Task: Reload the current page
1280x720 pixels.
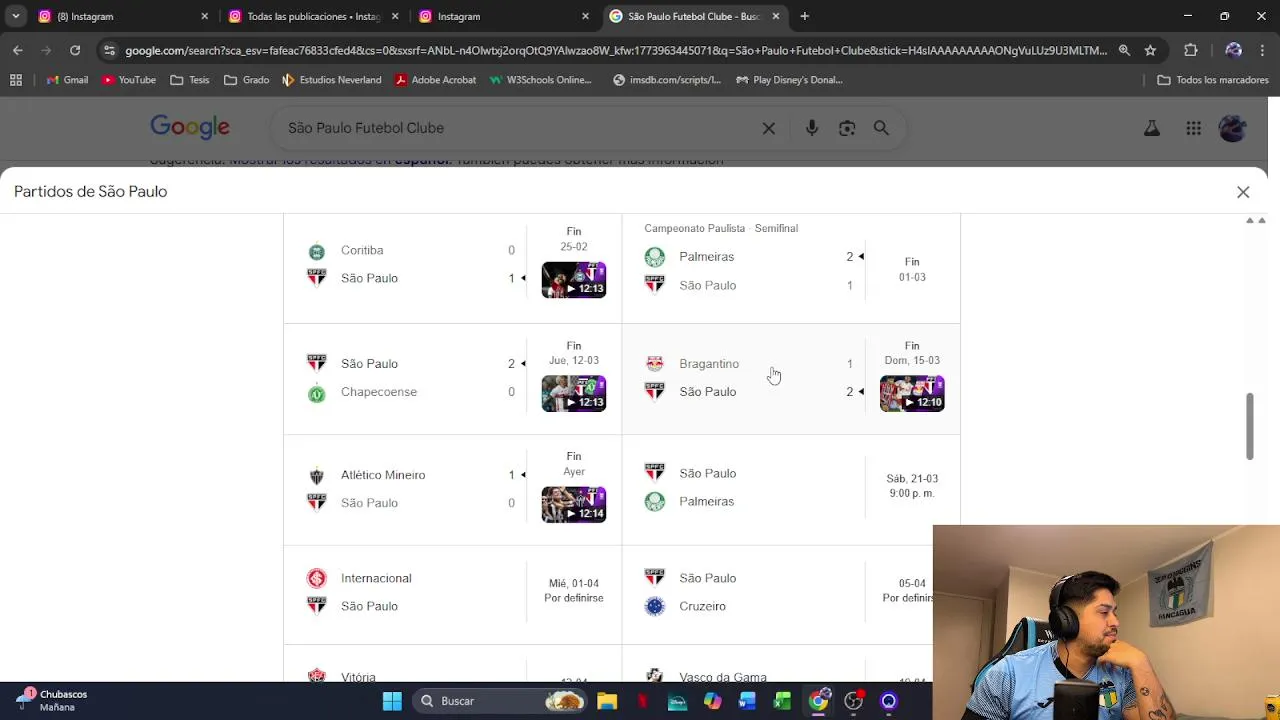Action: click(x=75, y=50)
